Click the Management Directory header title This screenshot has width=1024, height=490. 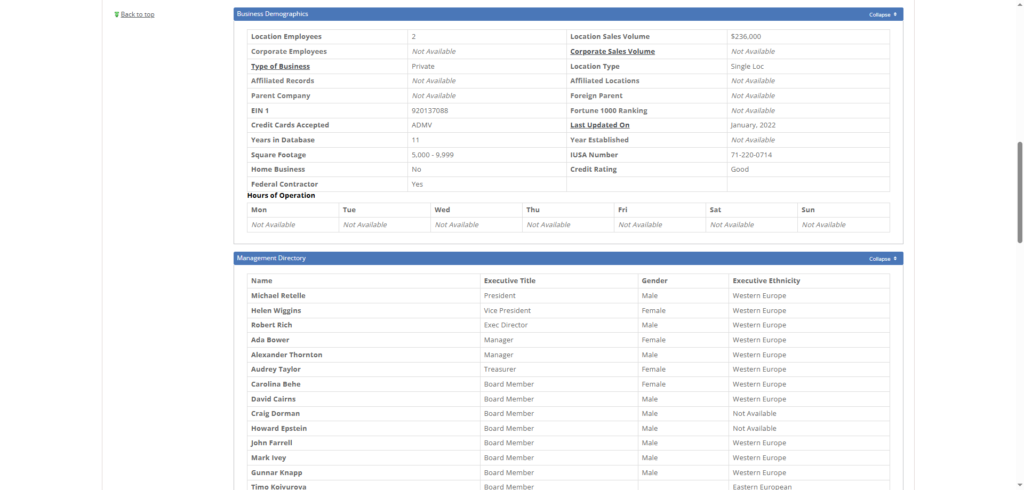pos(271,258)
